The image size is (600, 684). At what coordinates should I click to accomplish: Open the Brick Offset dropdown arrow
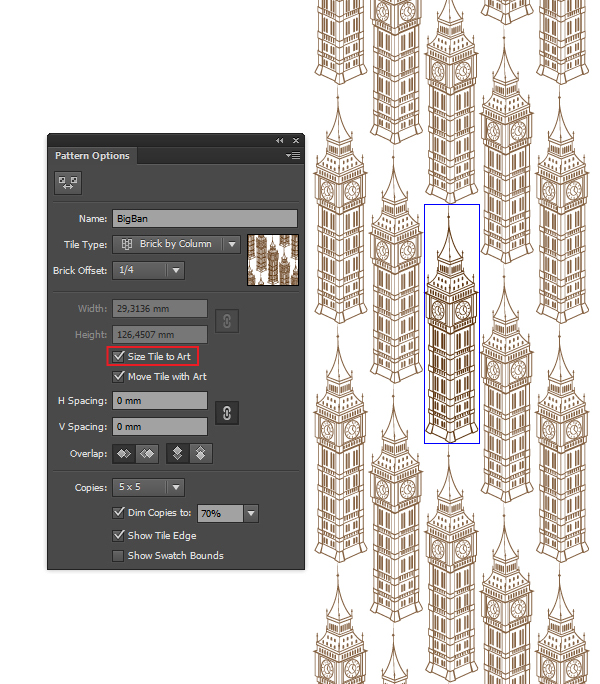point(176,270)
